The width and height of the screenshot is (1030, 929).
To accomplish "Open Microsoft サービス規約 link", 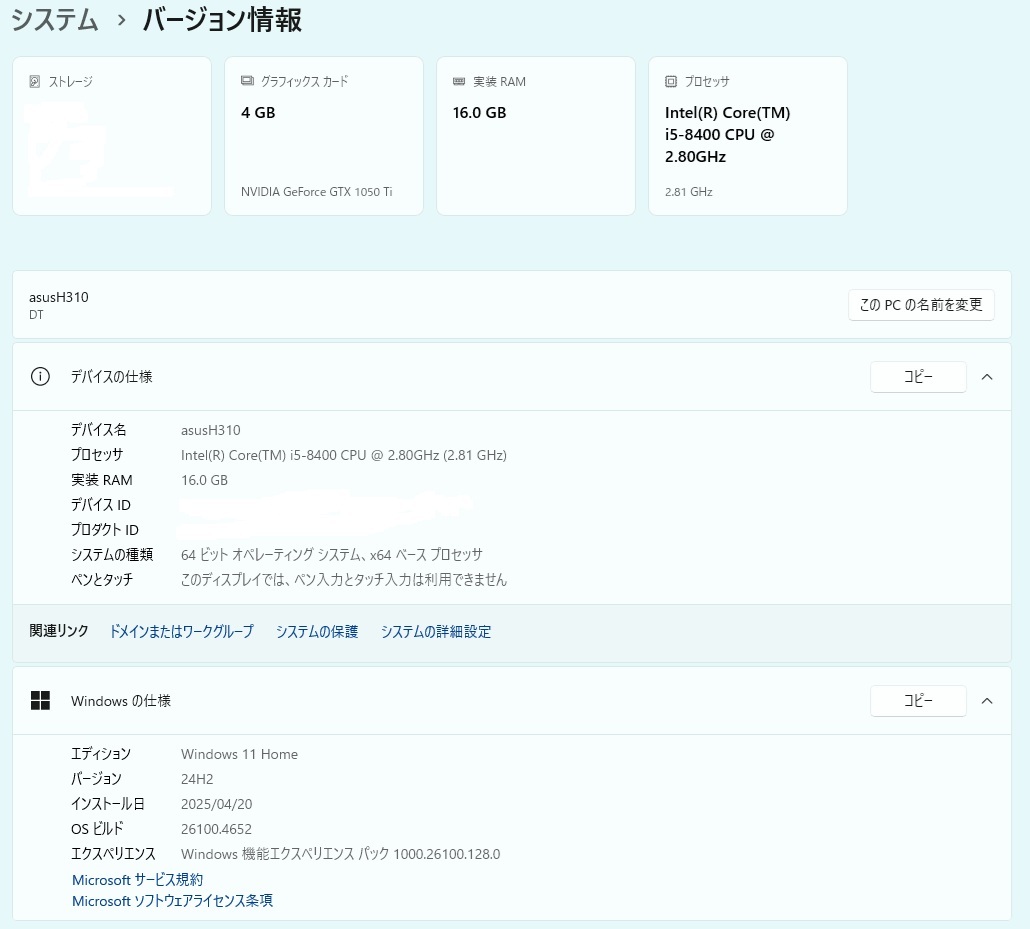I will (x=137, y=880).
